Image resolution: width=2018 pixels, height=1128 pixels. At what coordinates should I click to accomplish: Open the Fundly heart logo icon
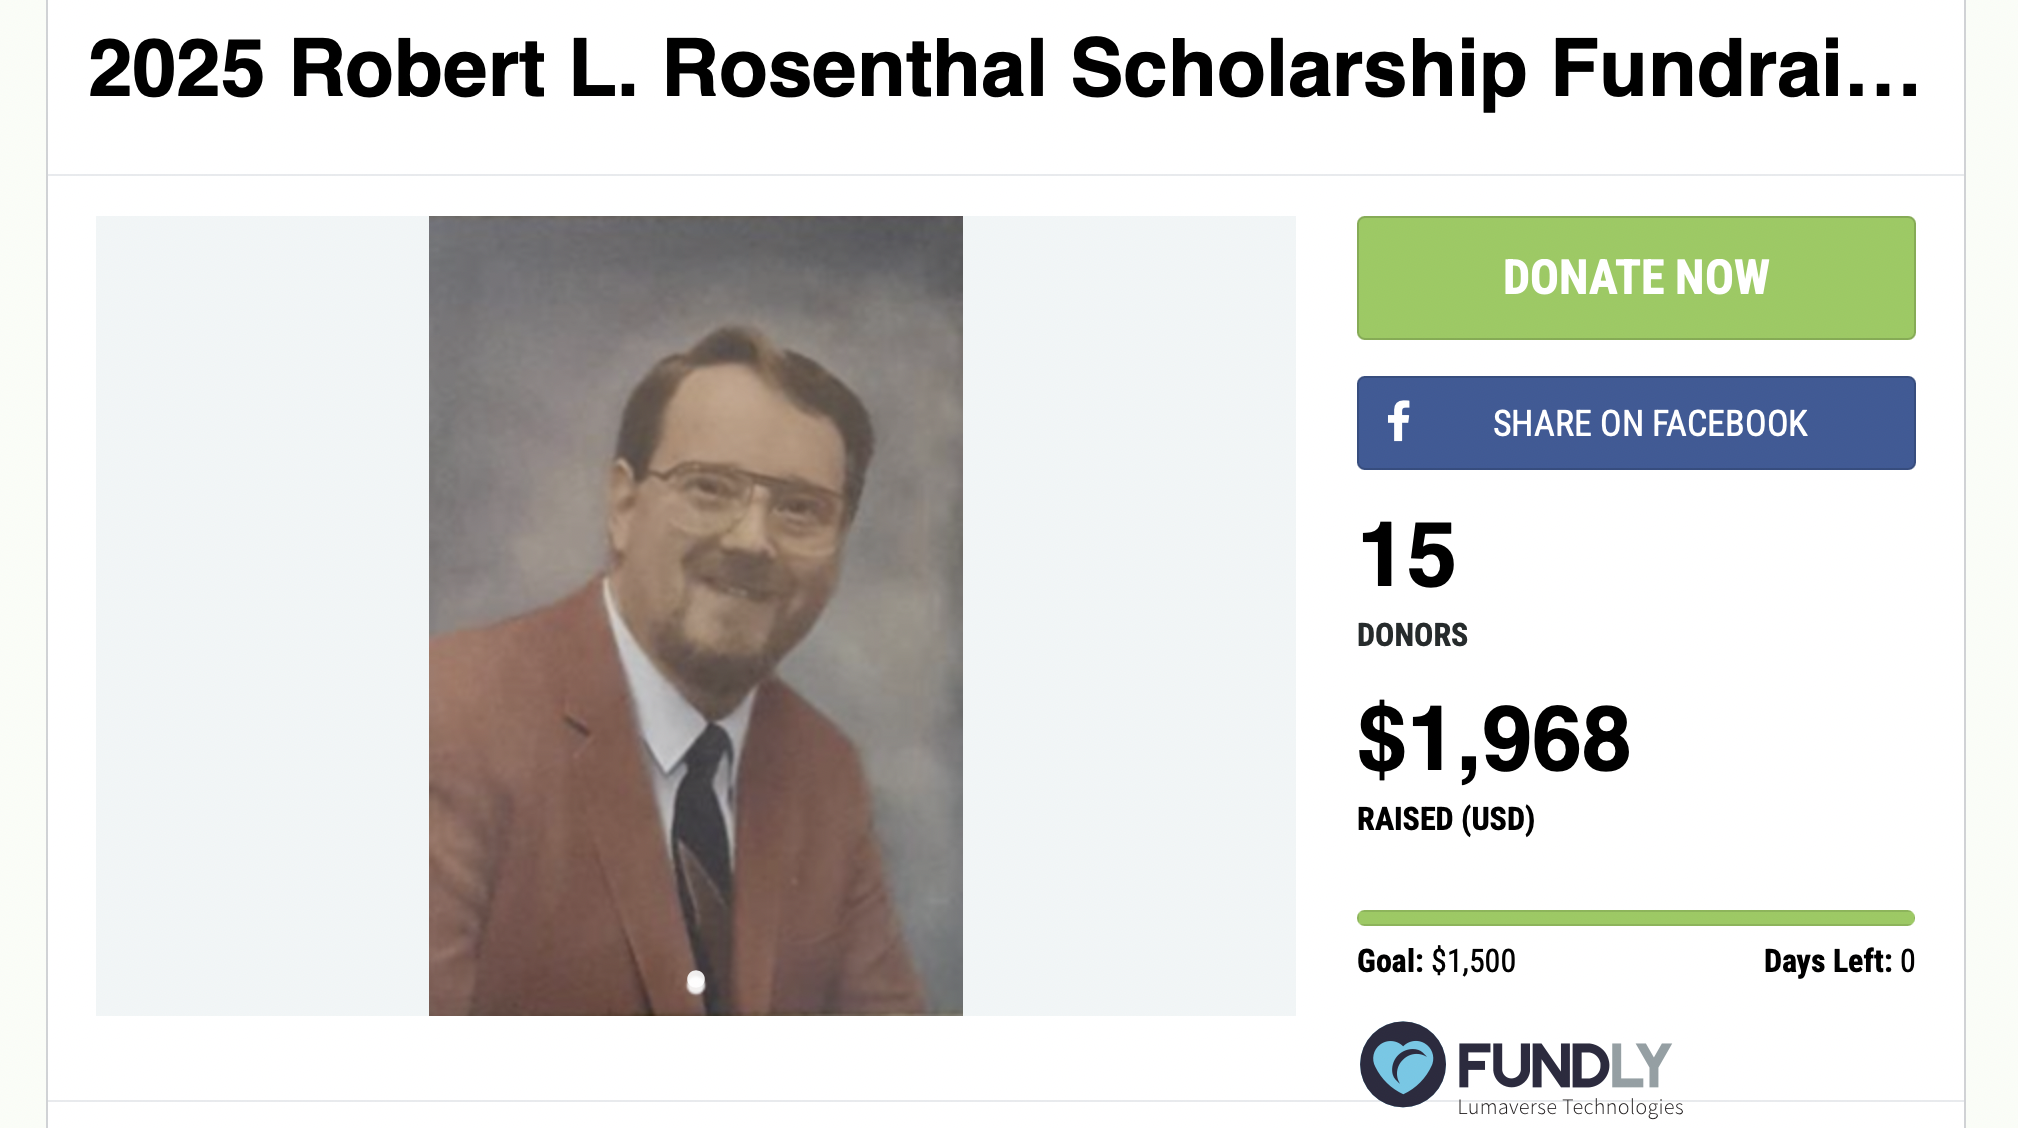click(1402, 1064)
